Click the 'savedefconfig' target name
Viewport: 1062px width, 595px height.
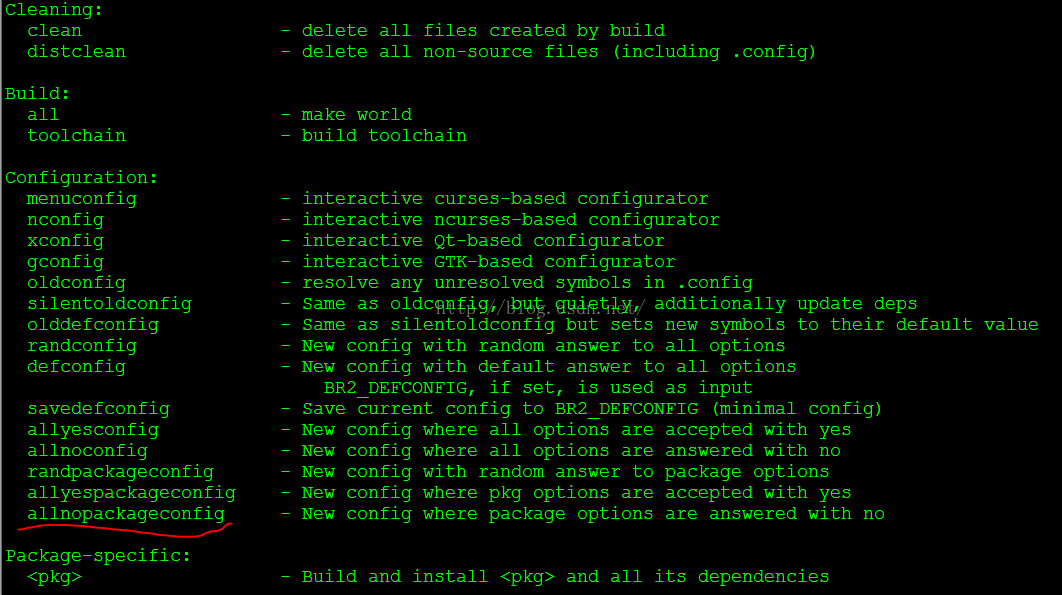pyautogui.click(x=98, y=409)
